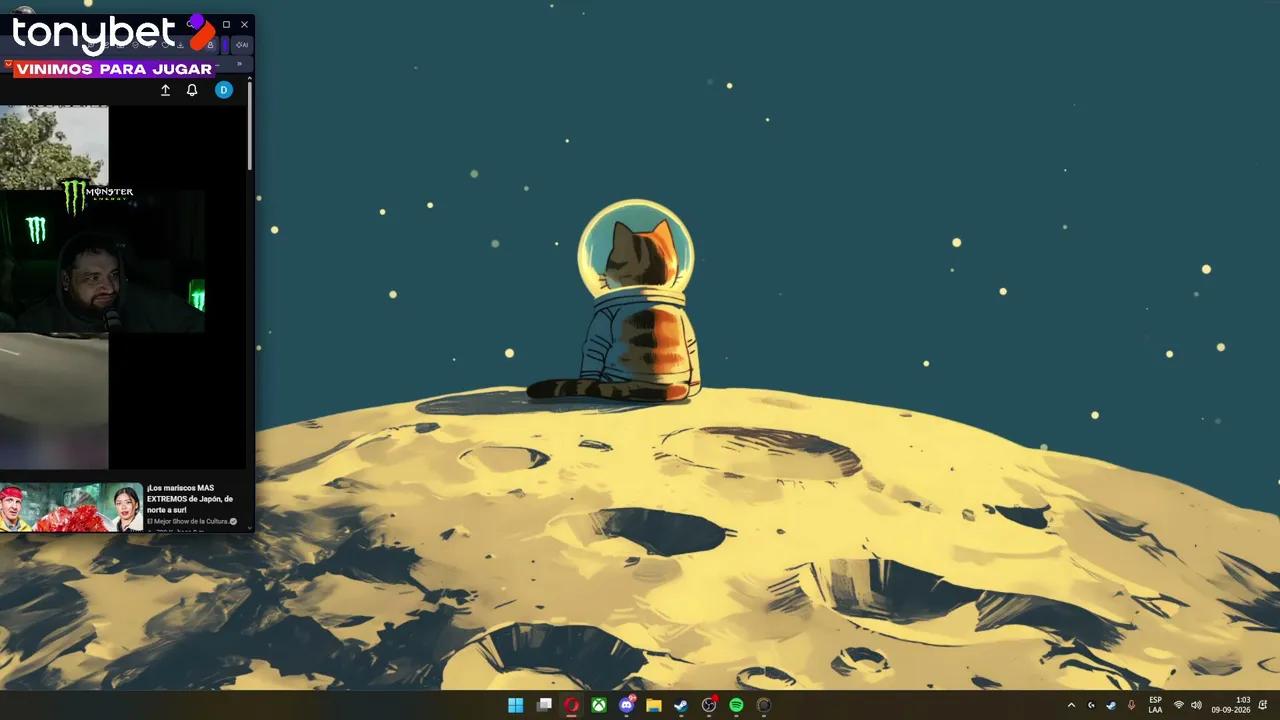Click the Steam icon in the system tray
The width and height of the screenshot is (1280, 720).
pyautogui.click(x=1111, y=705)
